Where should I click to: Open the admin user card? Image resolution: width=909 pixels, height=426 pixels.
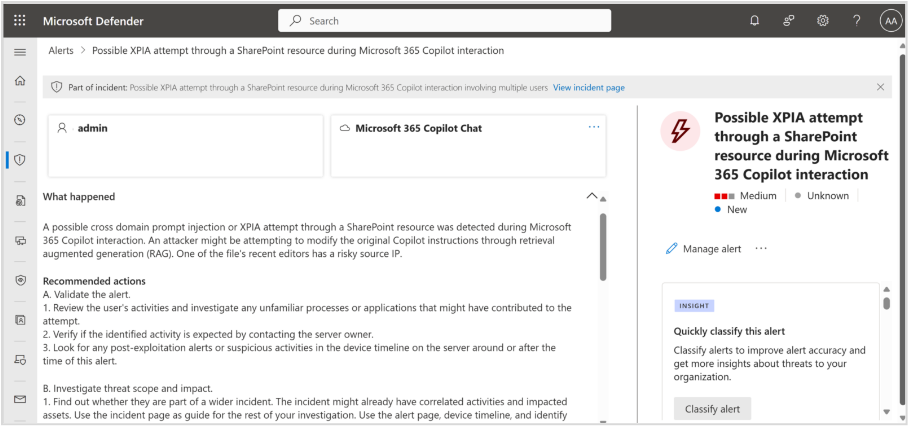pos(186,145)
